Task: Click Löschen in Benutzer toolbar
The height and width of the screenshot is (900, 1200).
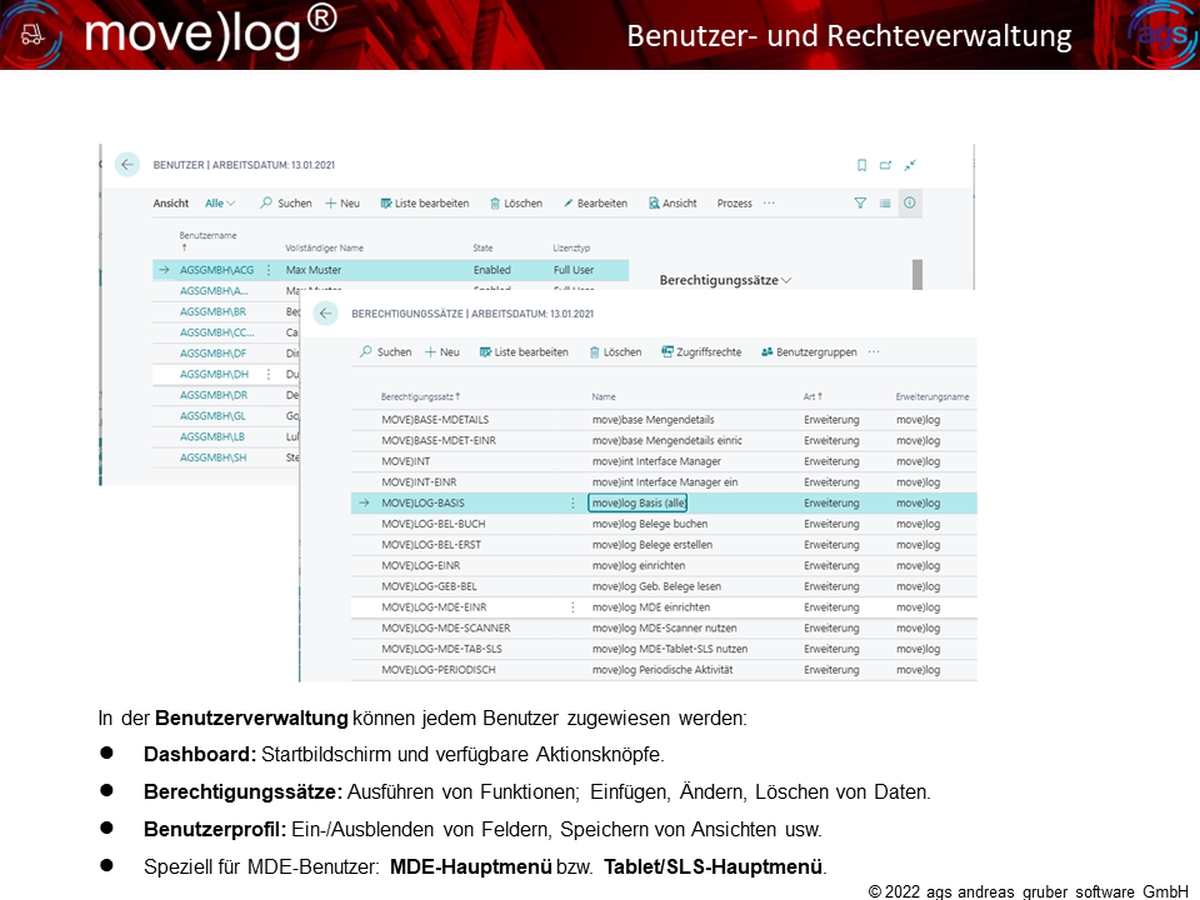Action: pyautogui.click(x=516, y=203)
